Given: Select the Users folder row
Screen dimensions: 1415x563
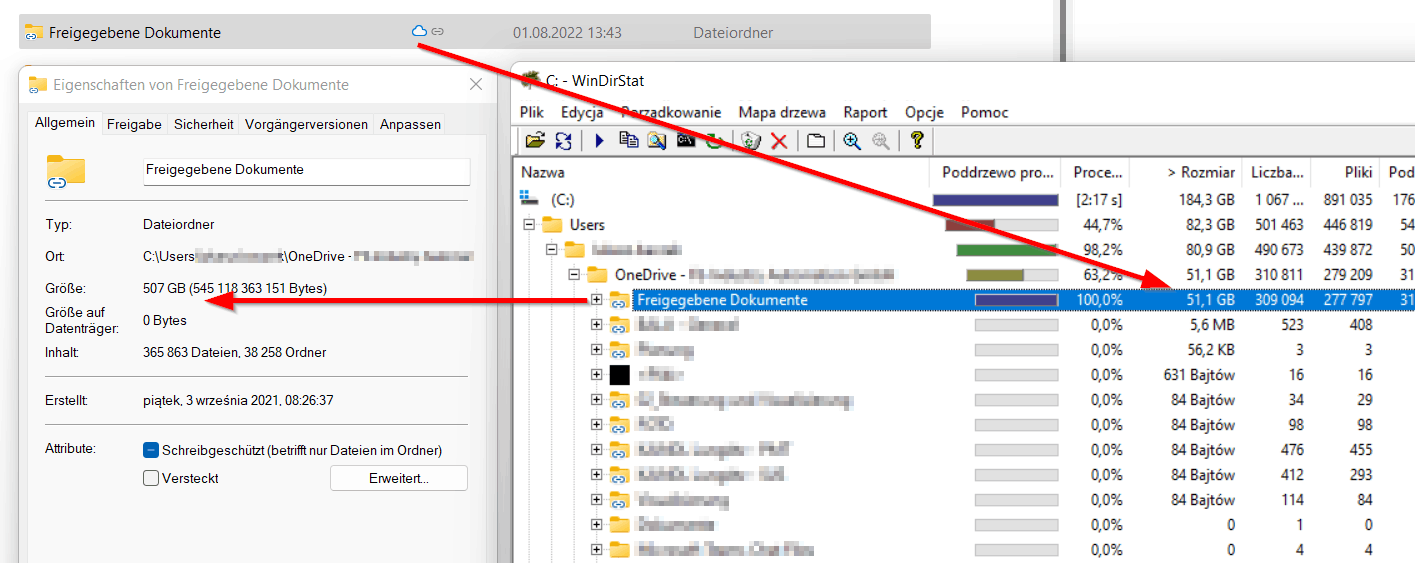Looking at the screenshot, I should [x=964, y=225].
